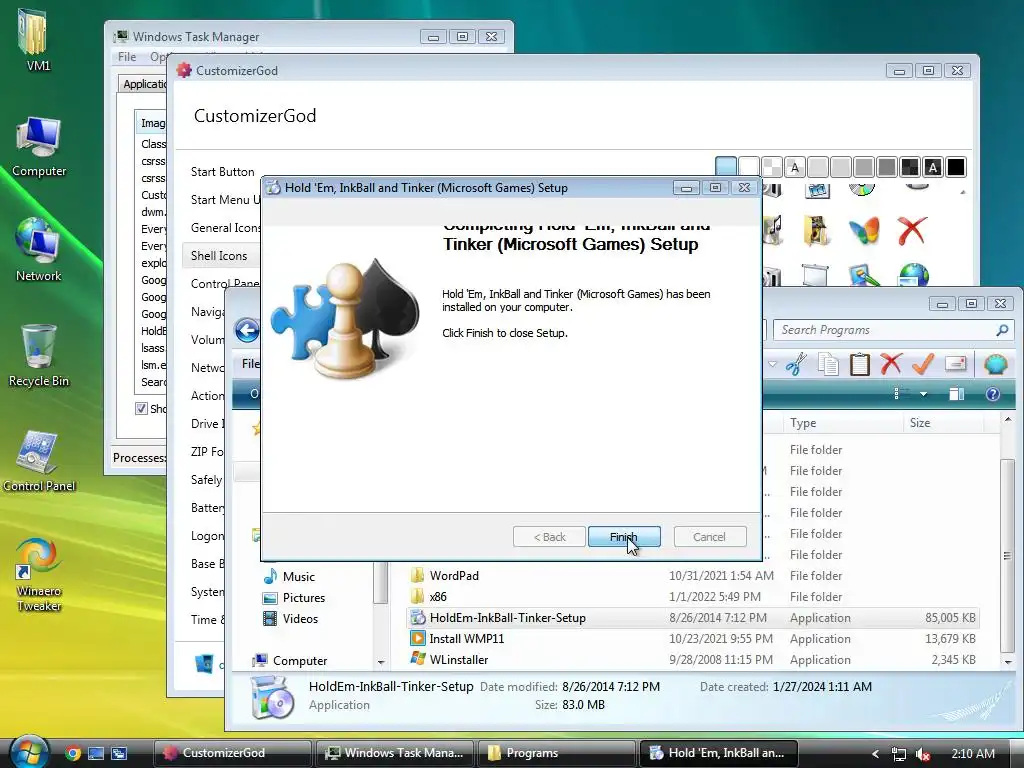Click the envelope mail icon in Programs toolbar

(955, 363)
